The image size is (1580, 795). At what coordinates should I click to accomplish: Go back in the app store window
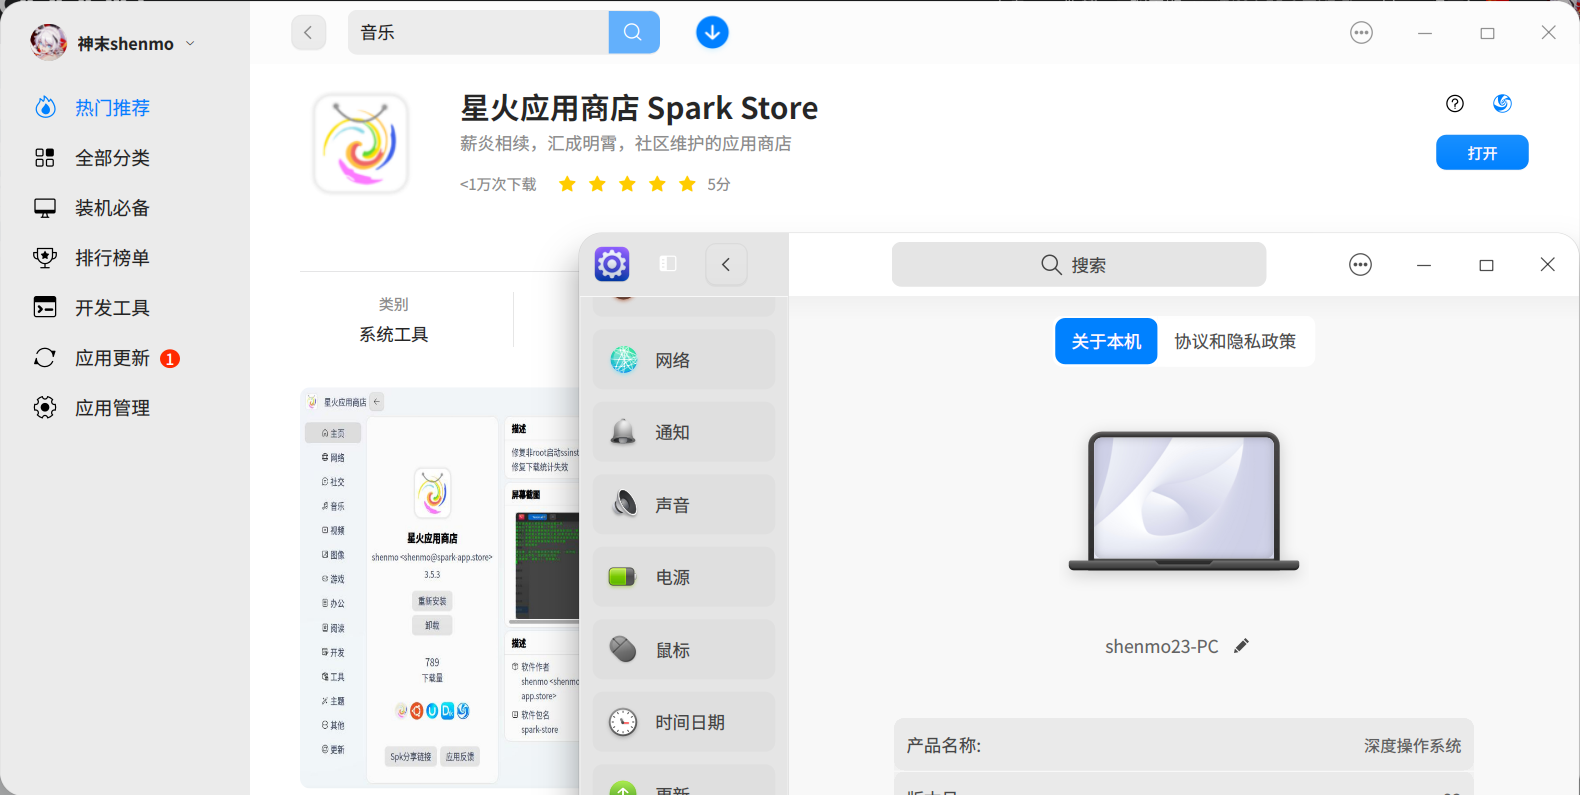(308, 33)
